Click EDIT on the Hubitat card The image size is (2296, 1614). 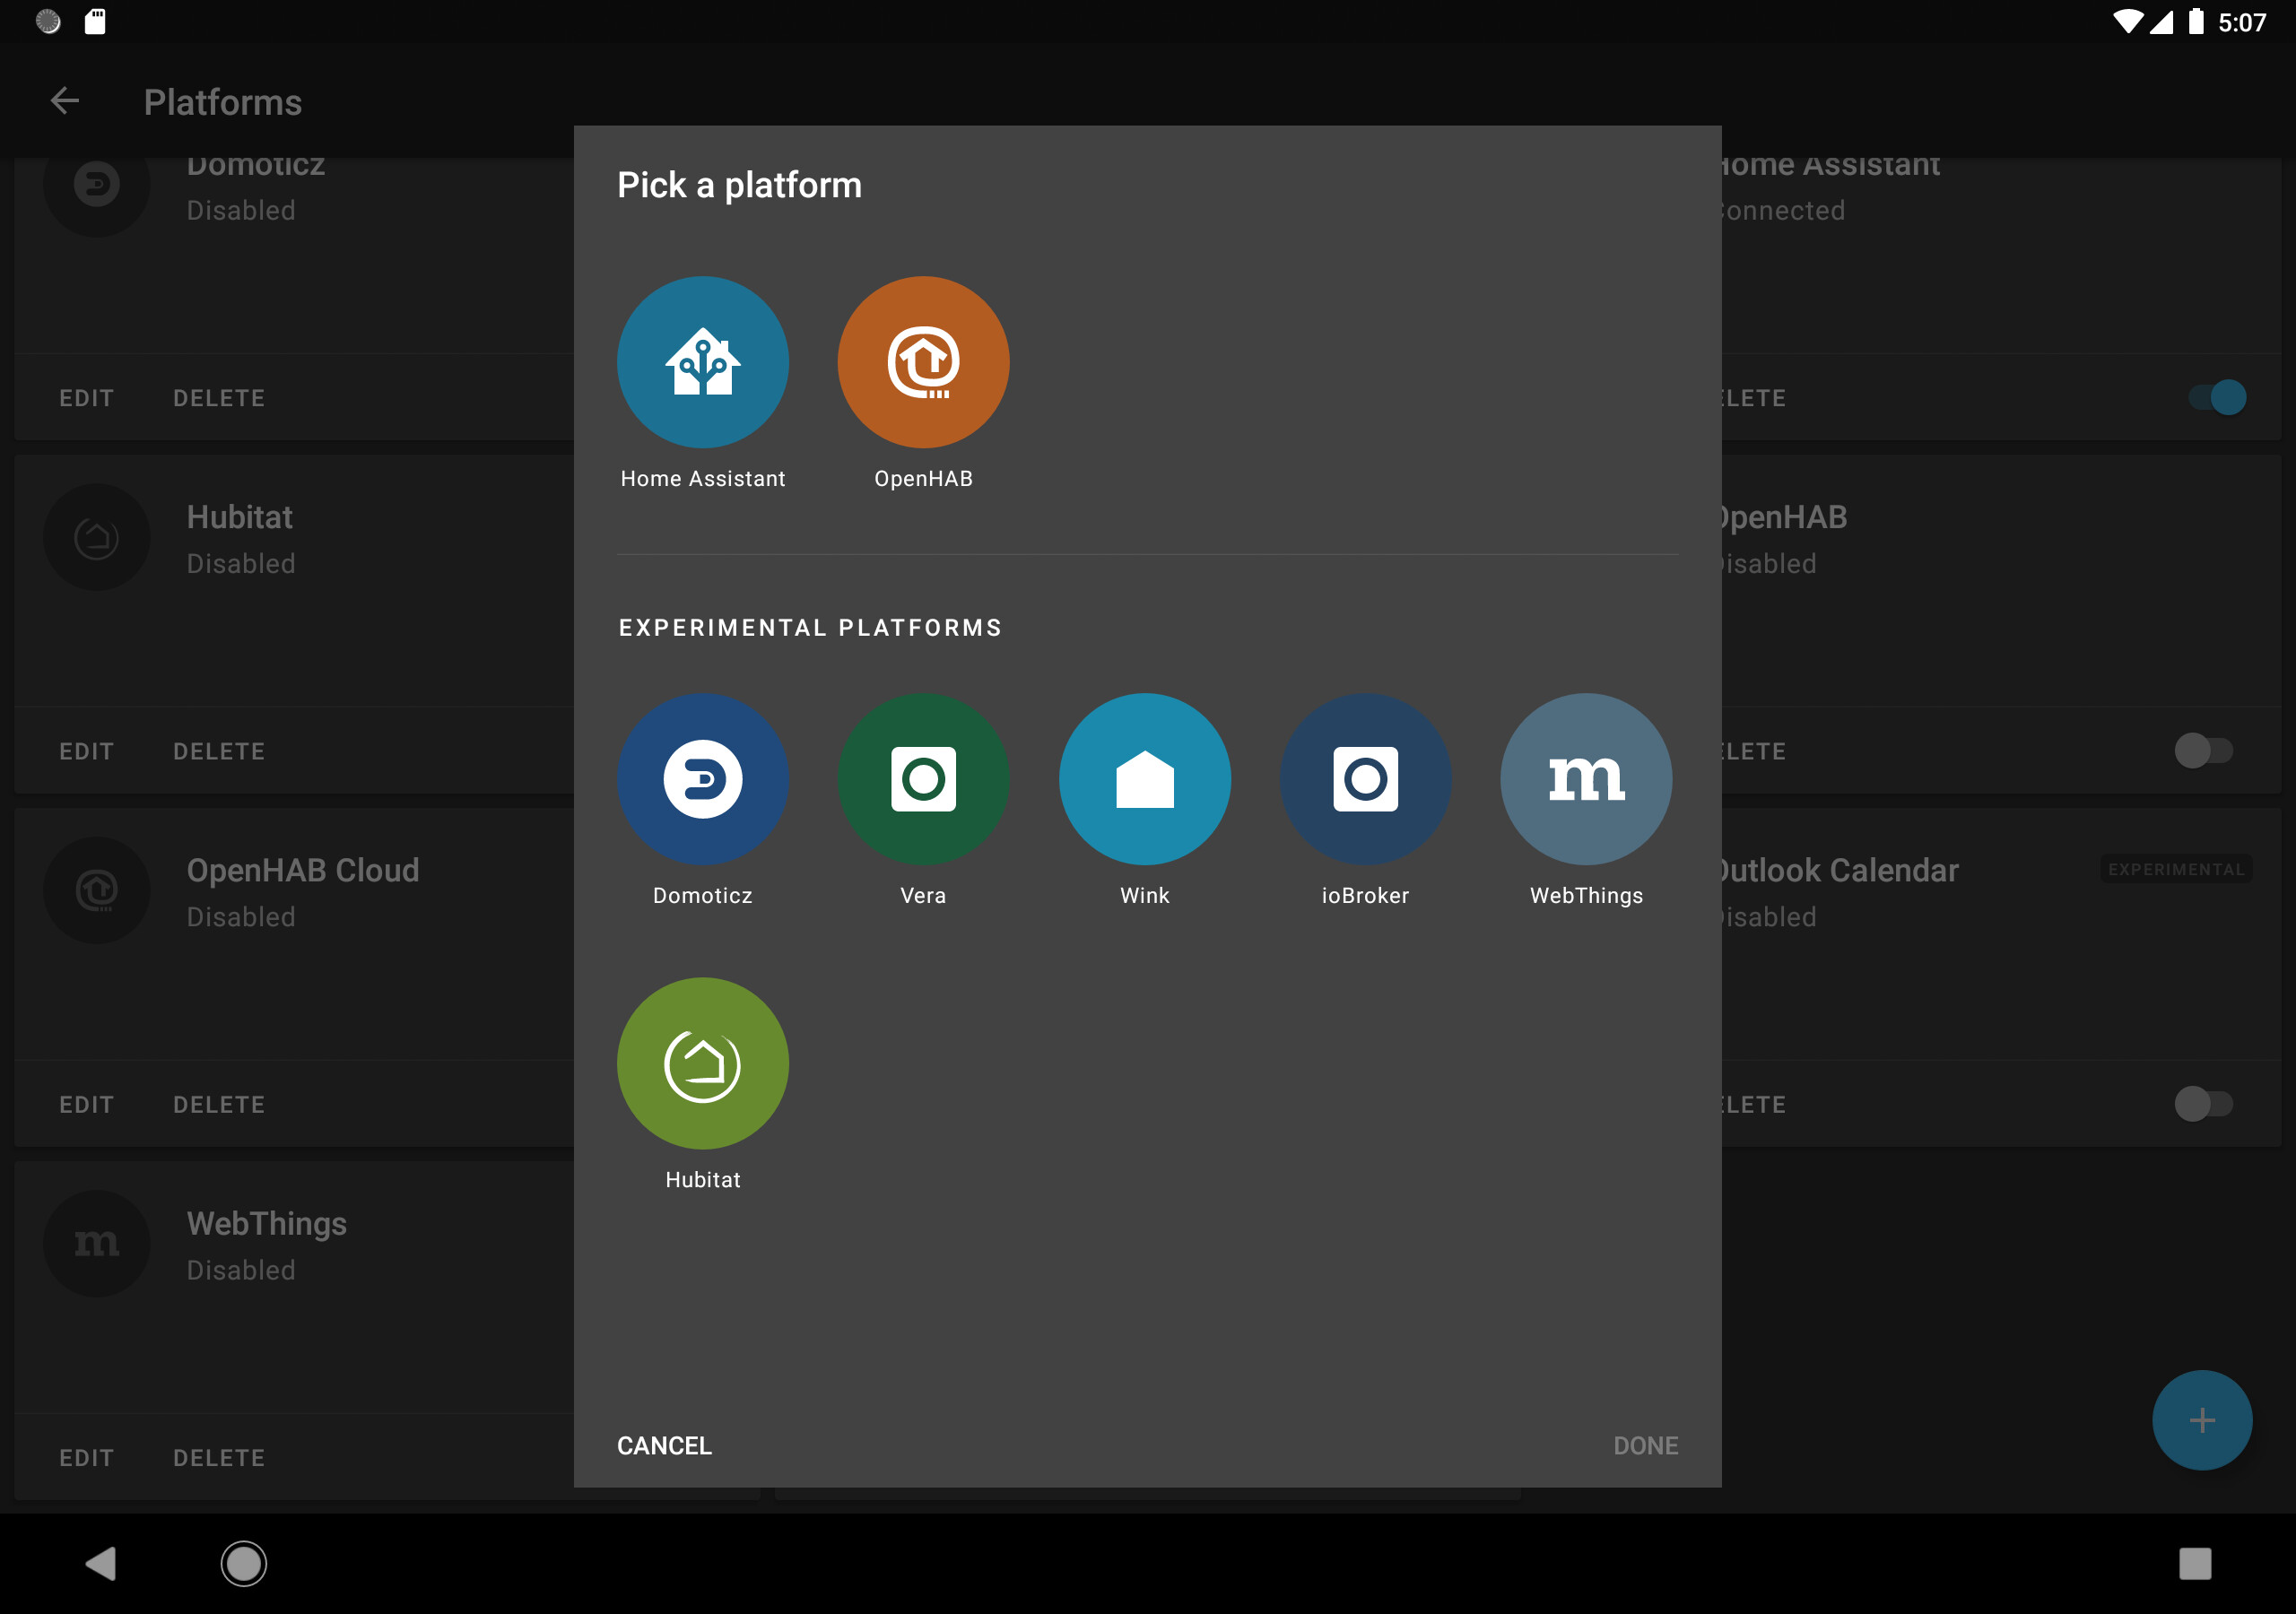(x=86, y=751)
